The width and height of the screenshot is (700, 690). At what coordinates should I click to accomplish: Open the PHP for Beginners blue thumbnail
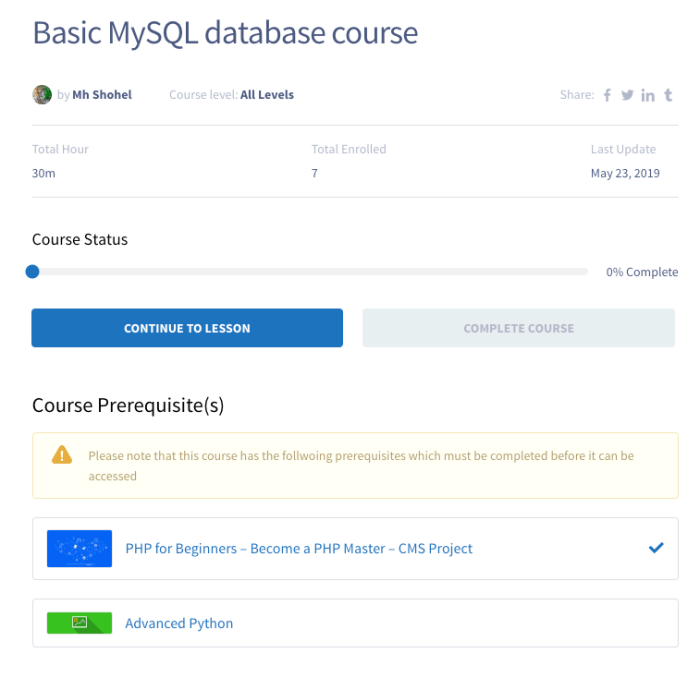[79, 549]
